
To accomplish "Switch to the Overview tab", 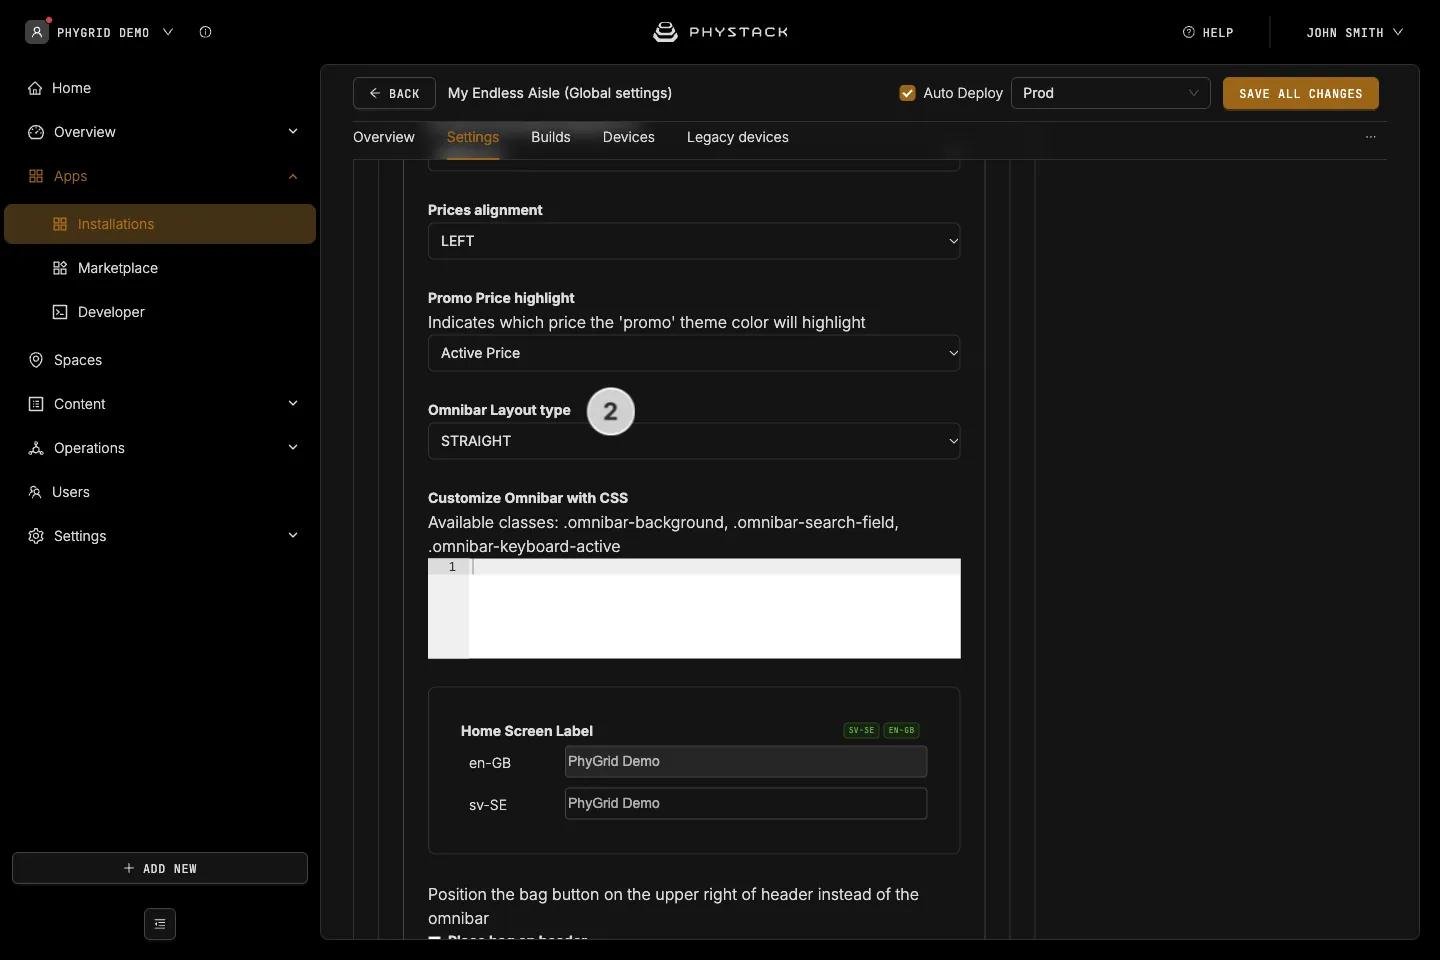I will pos(384,137).
